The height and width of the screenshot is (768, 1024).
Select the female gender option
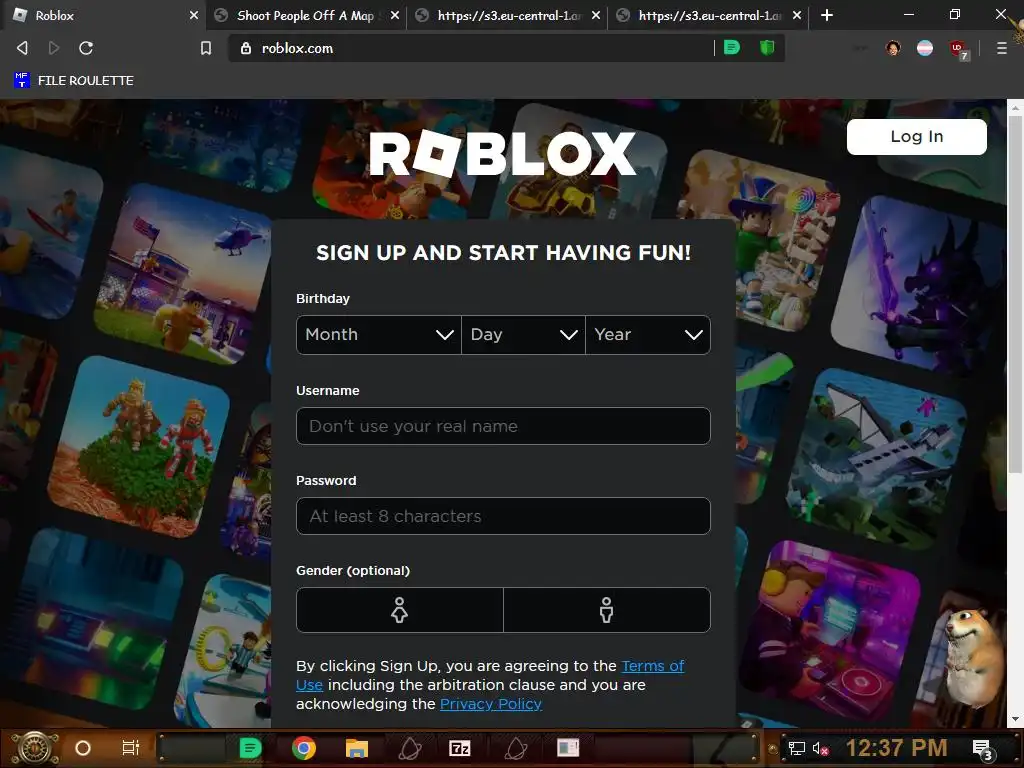tap(400, 610)
